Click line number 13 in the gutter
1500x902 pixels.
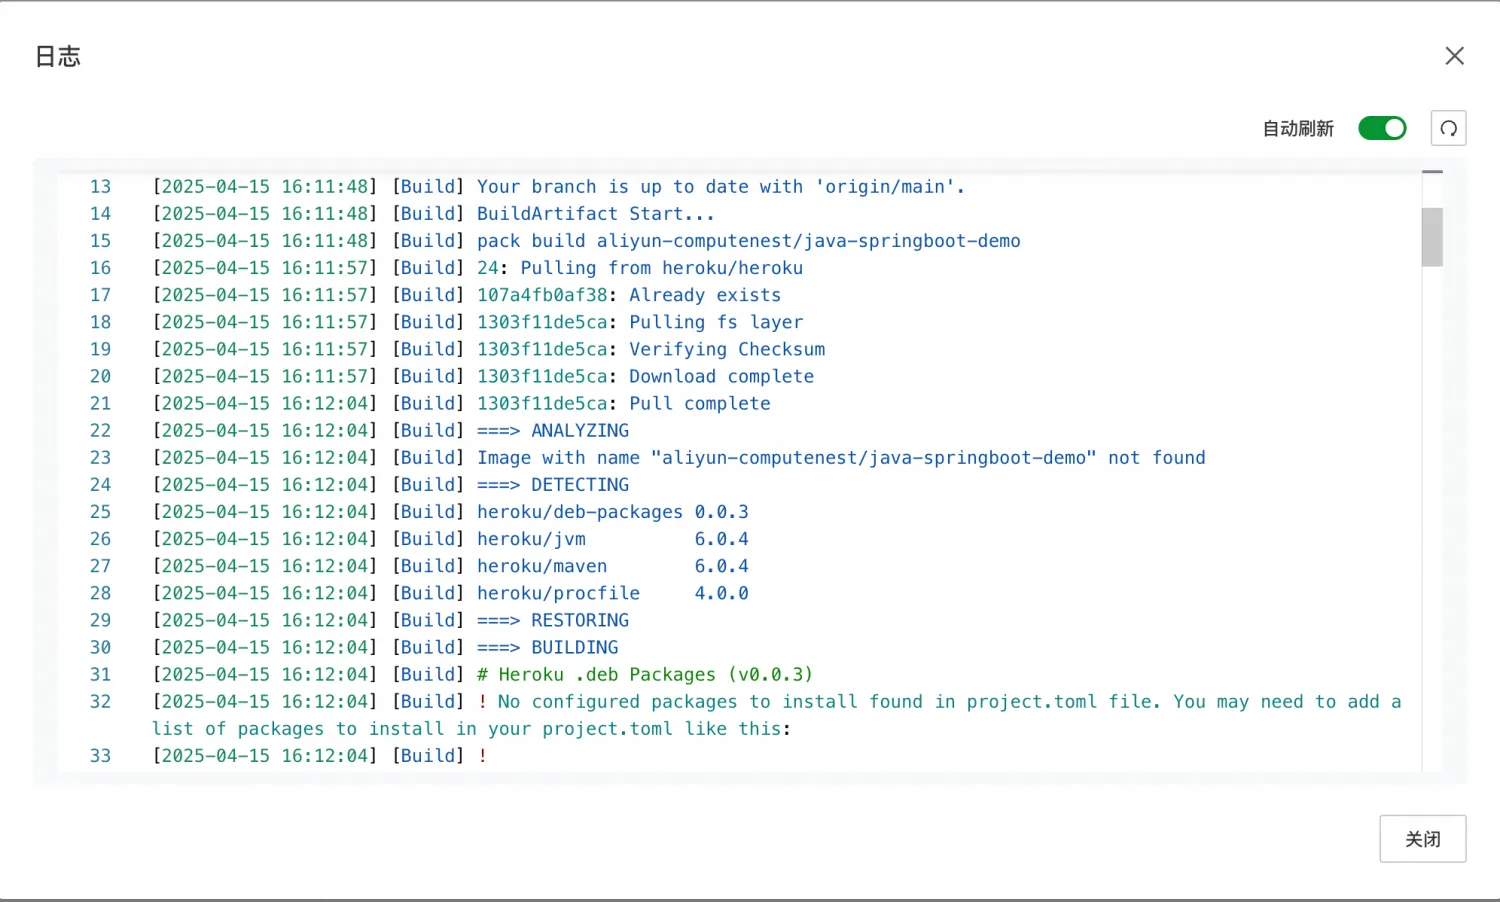coord(100,186)
